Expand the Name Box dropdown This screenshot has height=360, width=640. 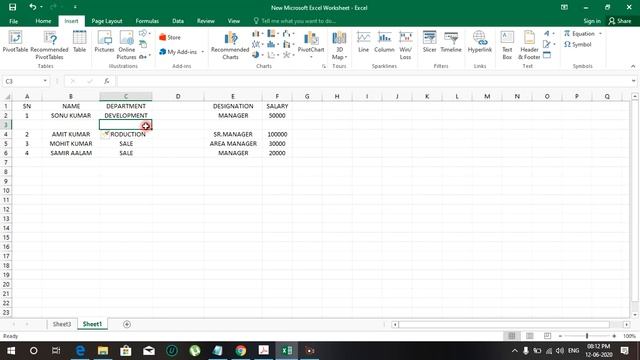[x=45, y=81]
